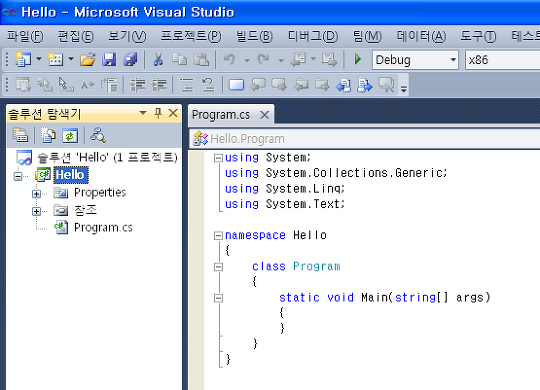Screen dimensions: 540x390
Task: Click the Add New Item icon
Action: coord(55,60)
